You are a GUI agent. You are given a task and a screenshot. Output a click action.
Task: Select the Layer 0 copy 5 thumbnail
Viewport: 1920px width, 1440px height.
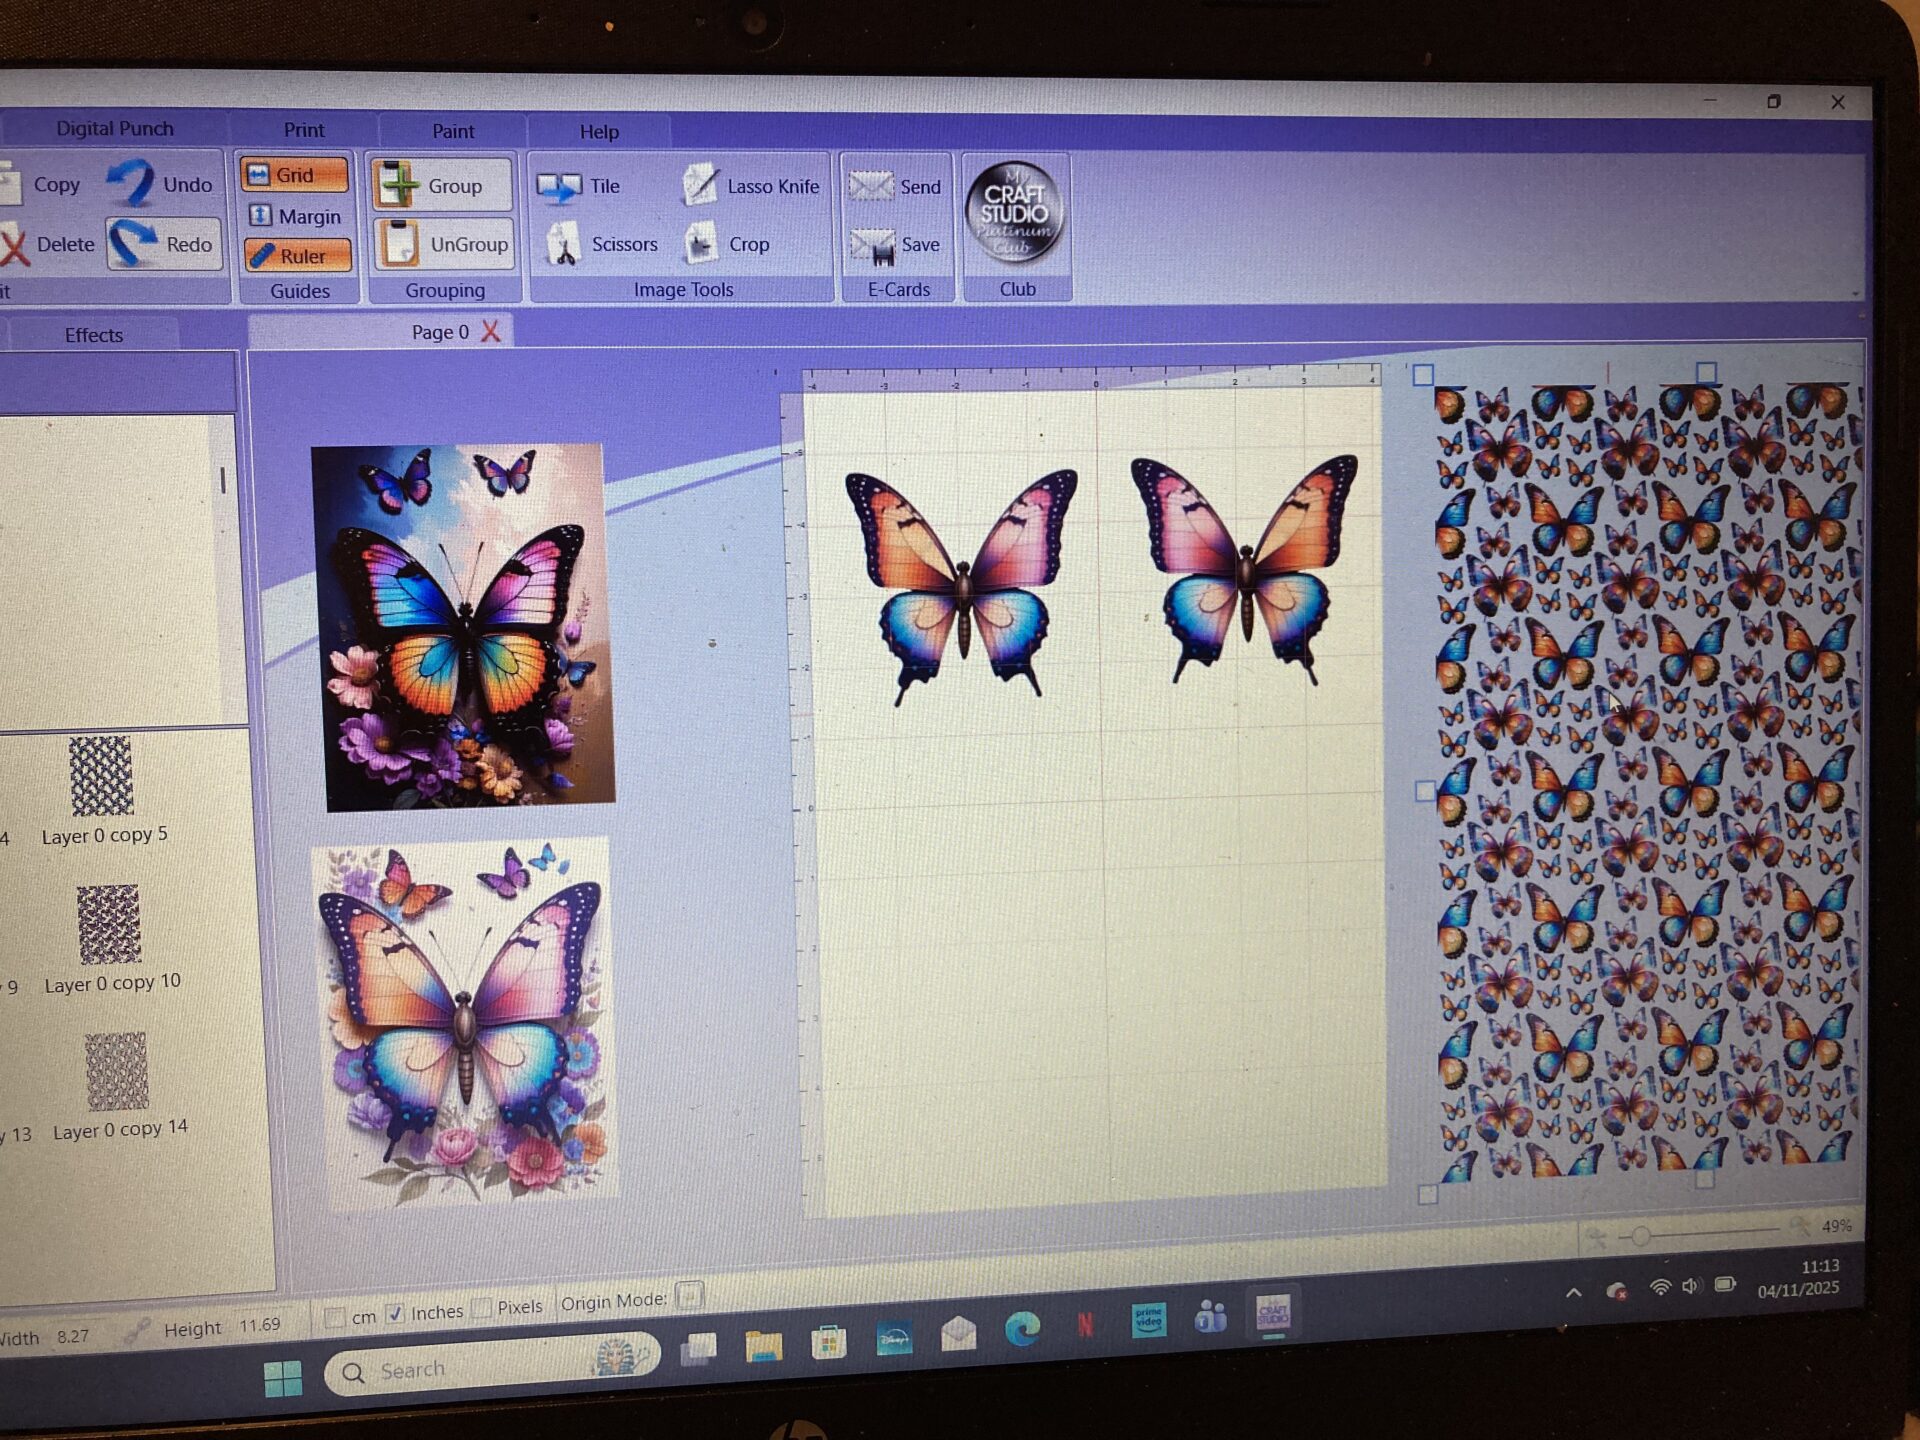101,775
